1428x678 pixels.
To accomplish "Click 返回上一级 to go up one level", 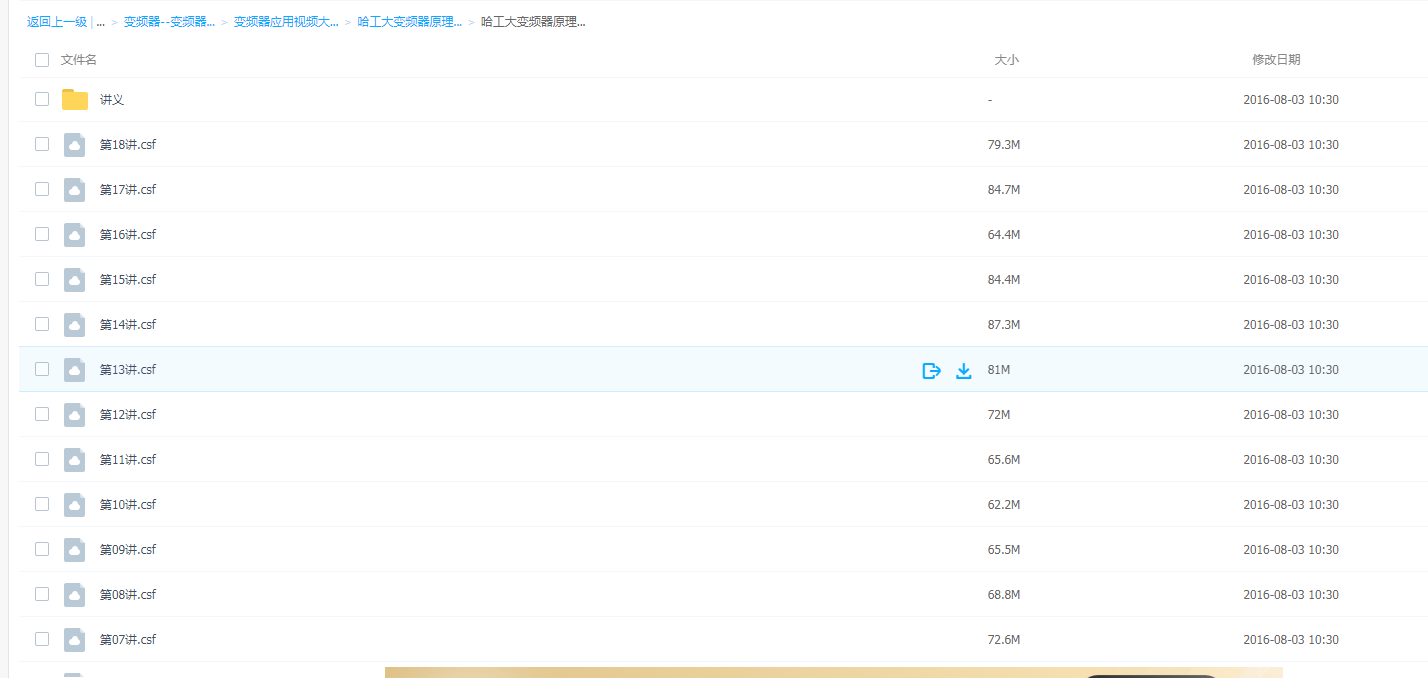I will coord(57,22).
